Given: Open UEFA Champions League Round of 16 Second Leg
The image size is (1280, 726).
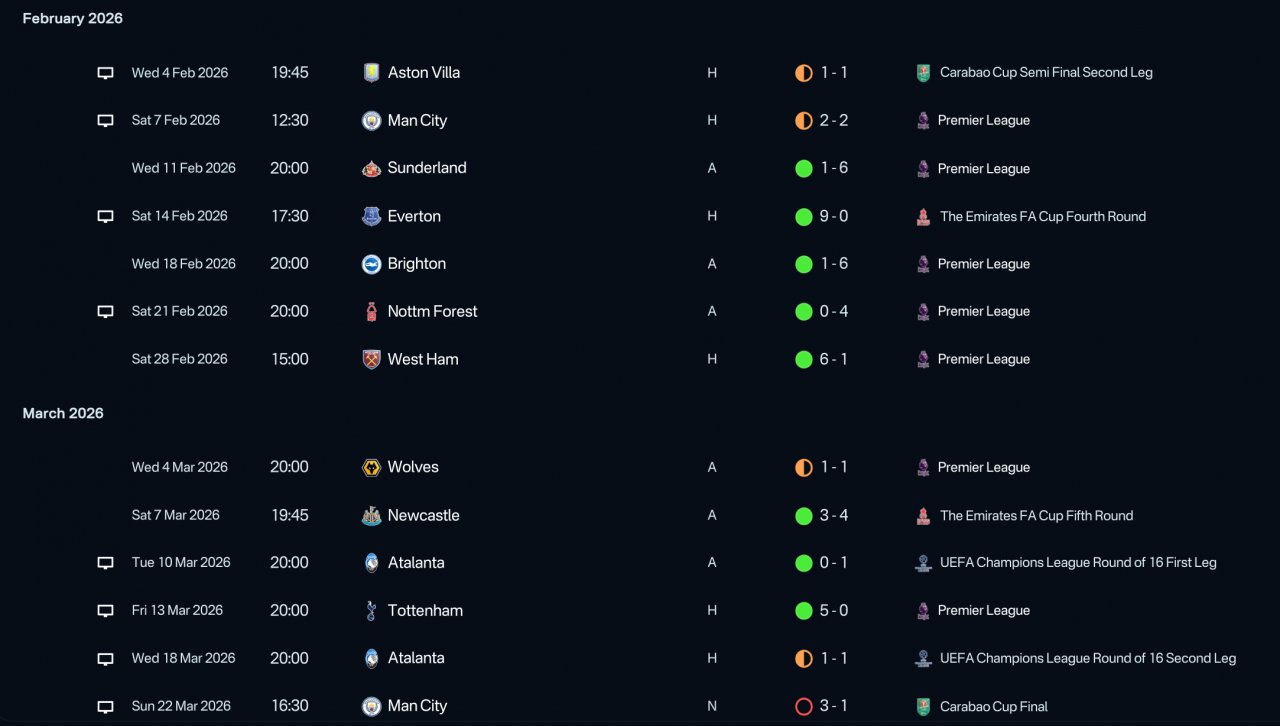Looking at the screenshot, I should coord(1088,658).
